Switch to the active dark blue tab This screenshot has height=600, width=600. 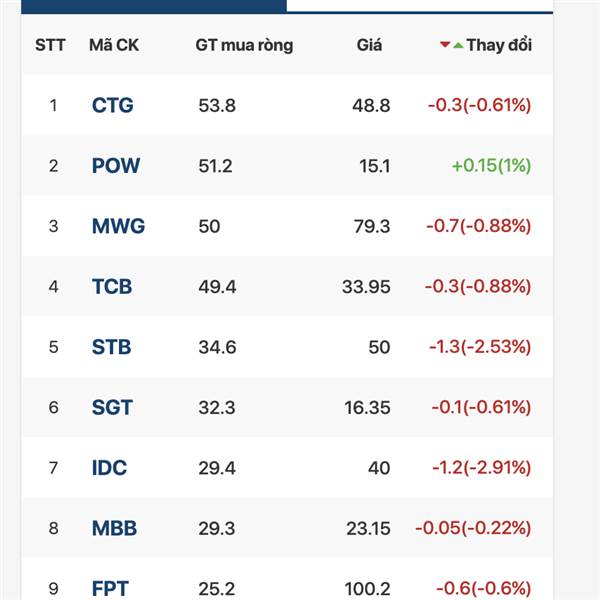(153, 5)
